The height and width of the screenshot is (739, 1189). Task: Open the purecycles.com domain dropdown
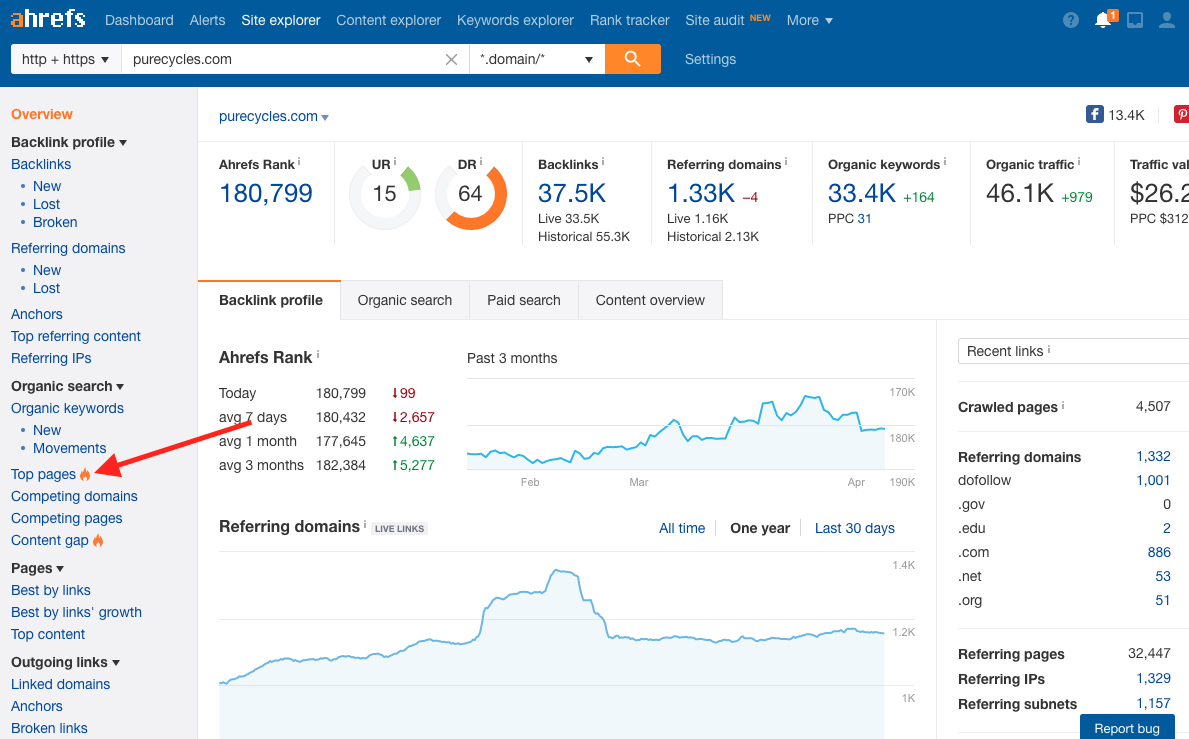coord(274,117)
